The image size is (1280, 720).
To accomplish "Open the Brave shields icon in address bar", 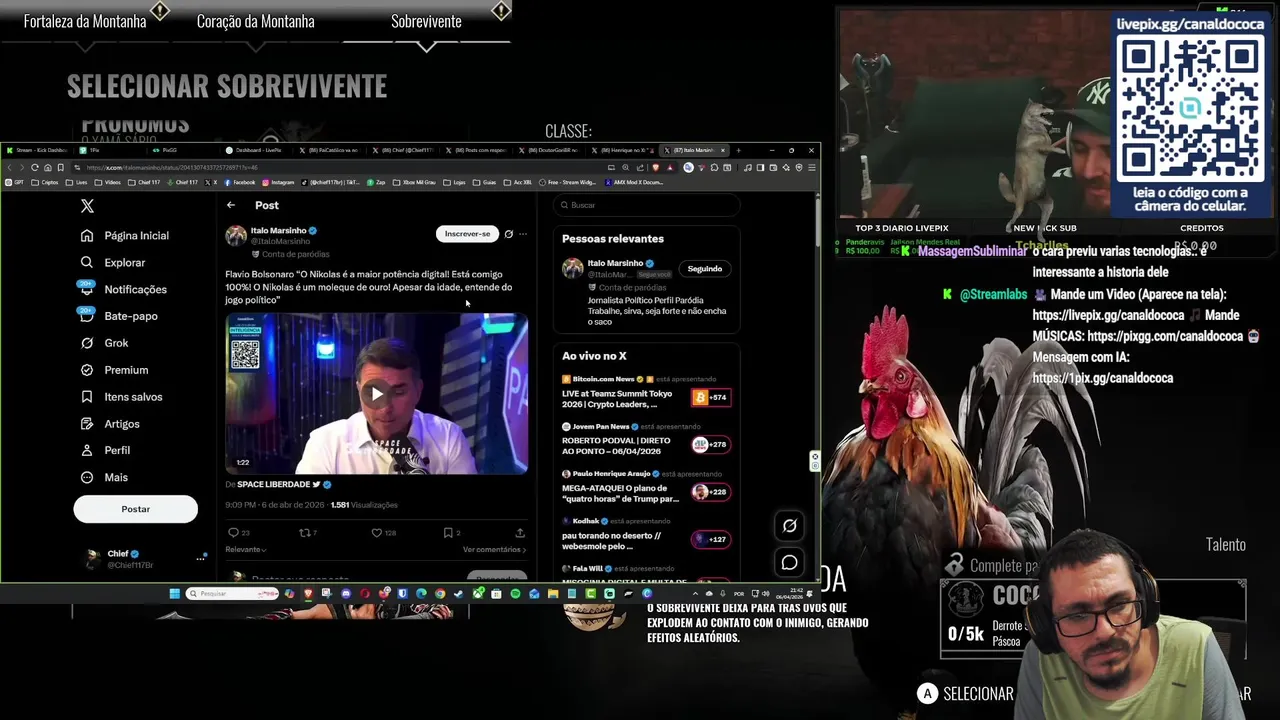I will coord(655,167).
